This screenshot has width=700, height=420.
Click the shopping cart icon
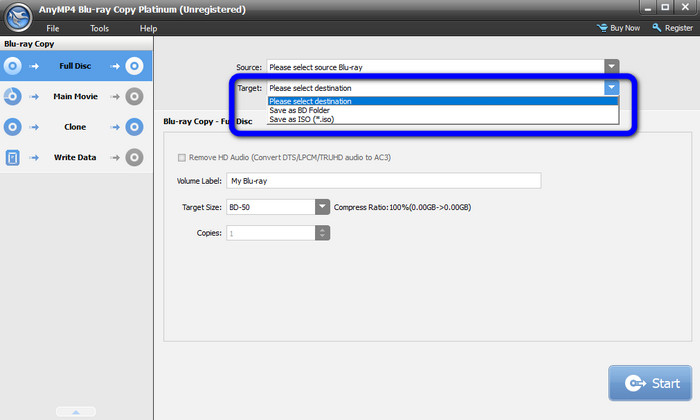coord(602,28)
